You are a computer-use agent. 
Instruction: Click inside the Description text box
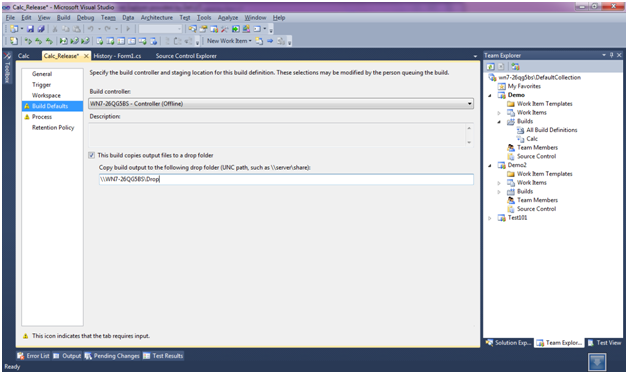[277, 135]
